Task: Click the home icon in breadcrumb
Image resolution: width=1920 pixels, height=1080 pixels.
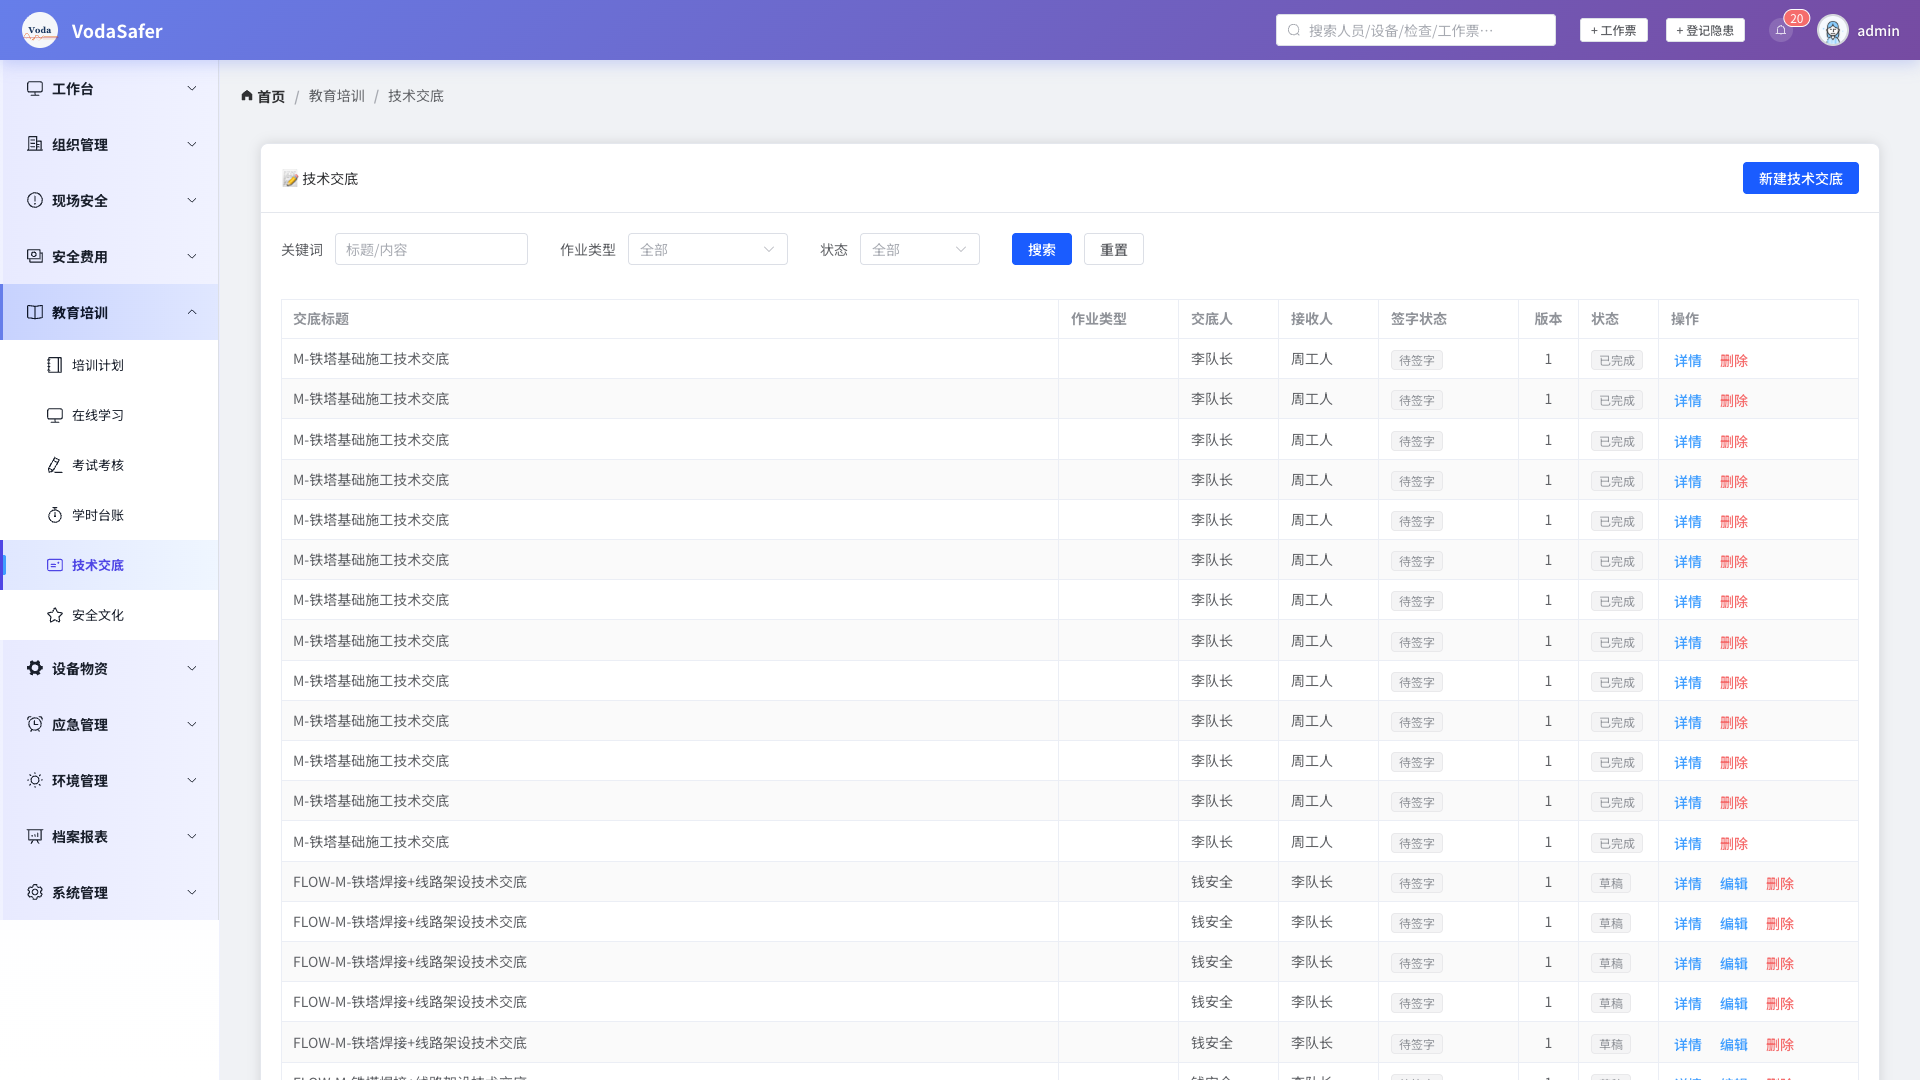Action: pyautogui.click(x=247, y=96)
